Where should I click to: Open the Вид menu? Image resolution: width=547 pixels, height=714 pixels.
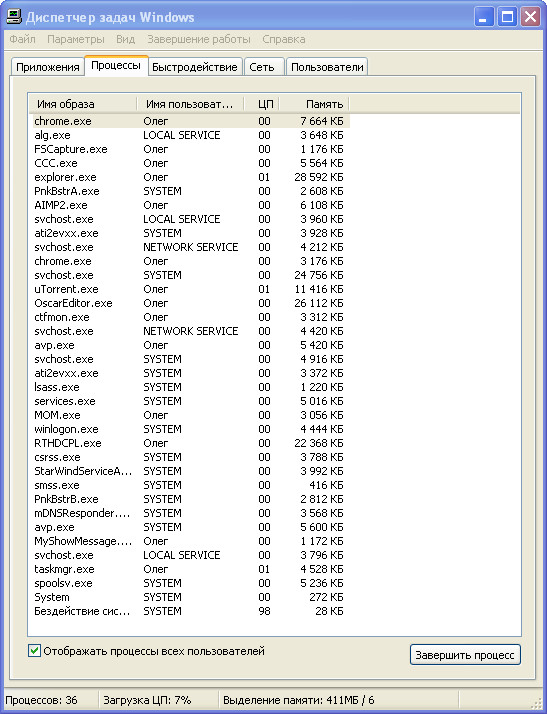(126, 39)
